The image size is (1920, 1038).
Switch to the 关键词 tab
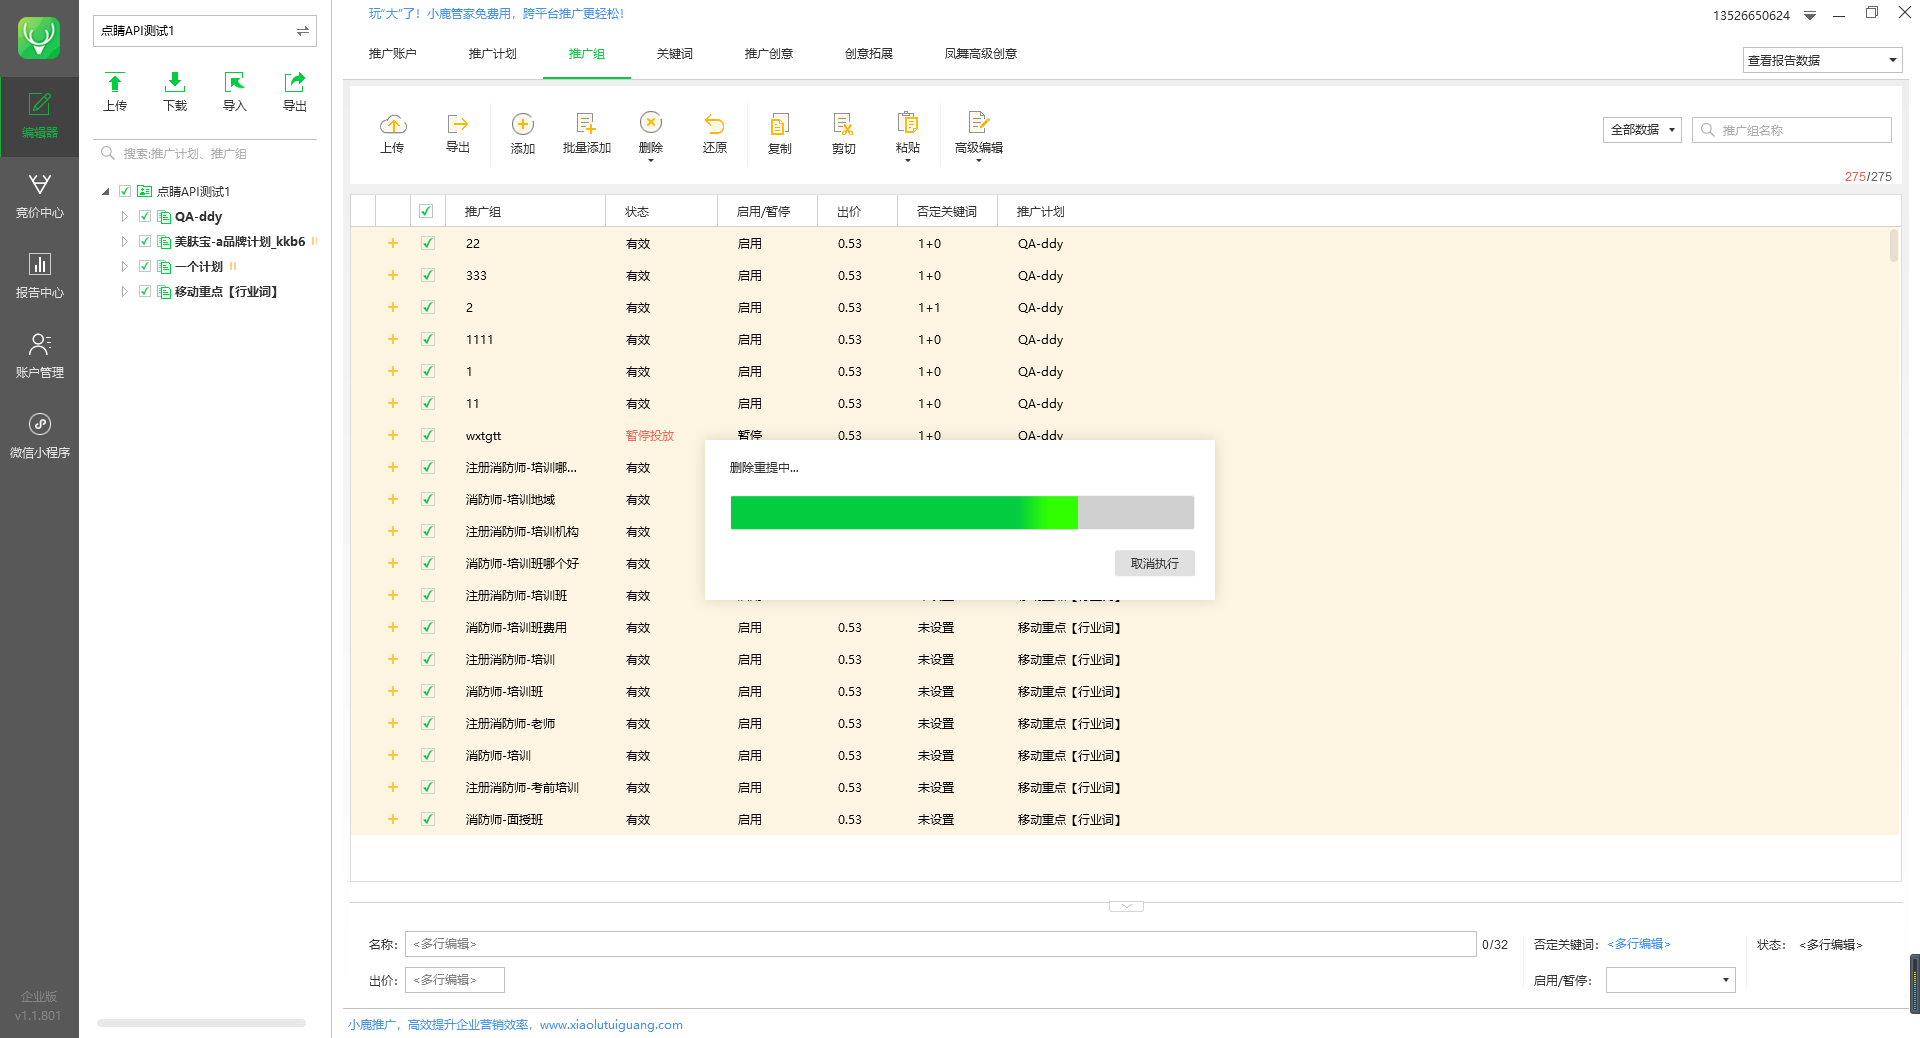pos(675,54)
